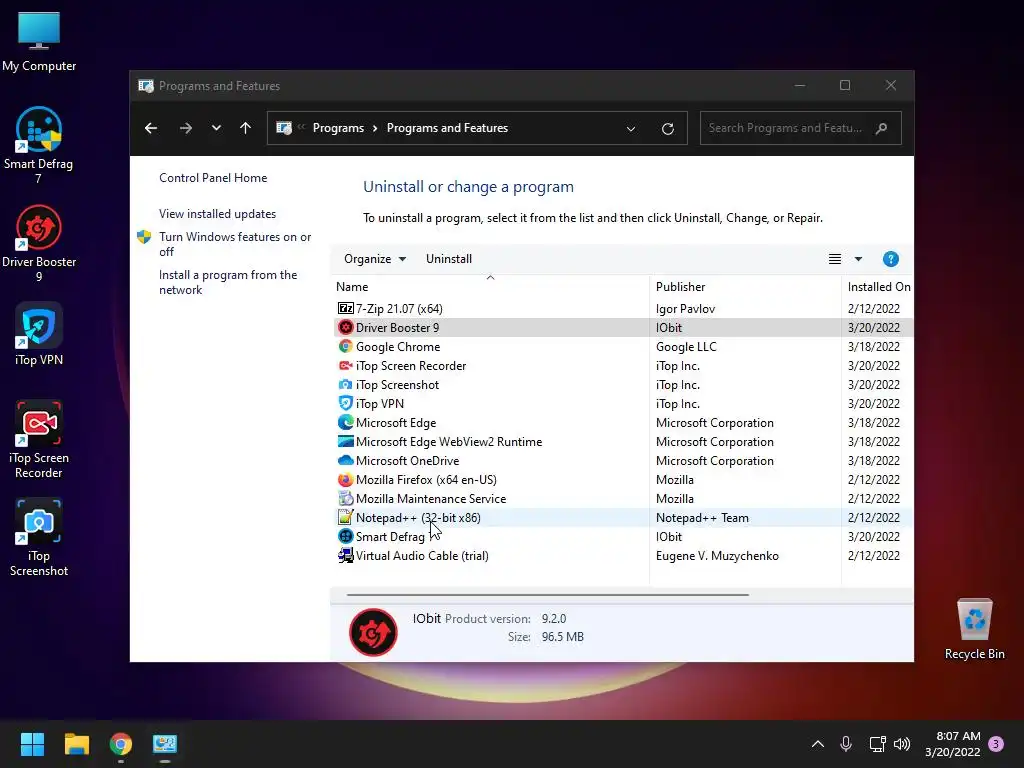Open Smart Defrag 7 desktop shortcut
Image resolution: width=1024 pixels, height=768 pixels.
pos(39,145)
